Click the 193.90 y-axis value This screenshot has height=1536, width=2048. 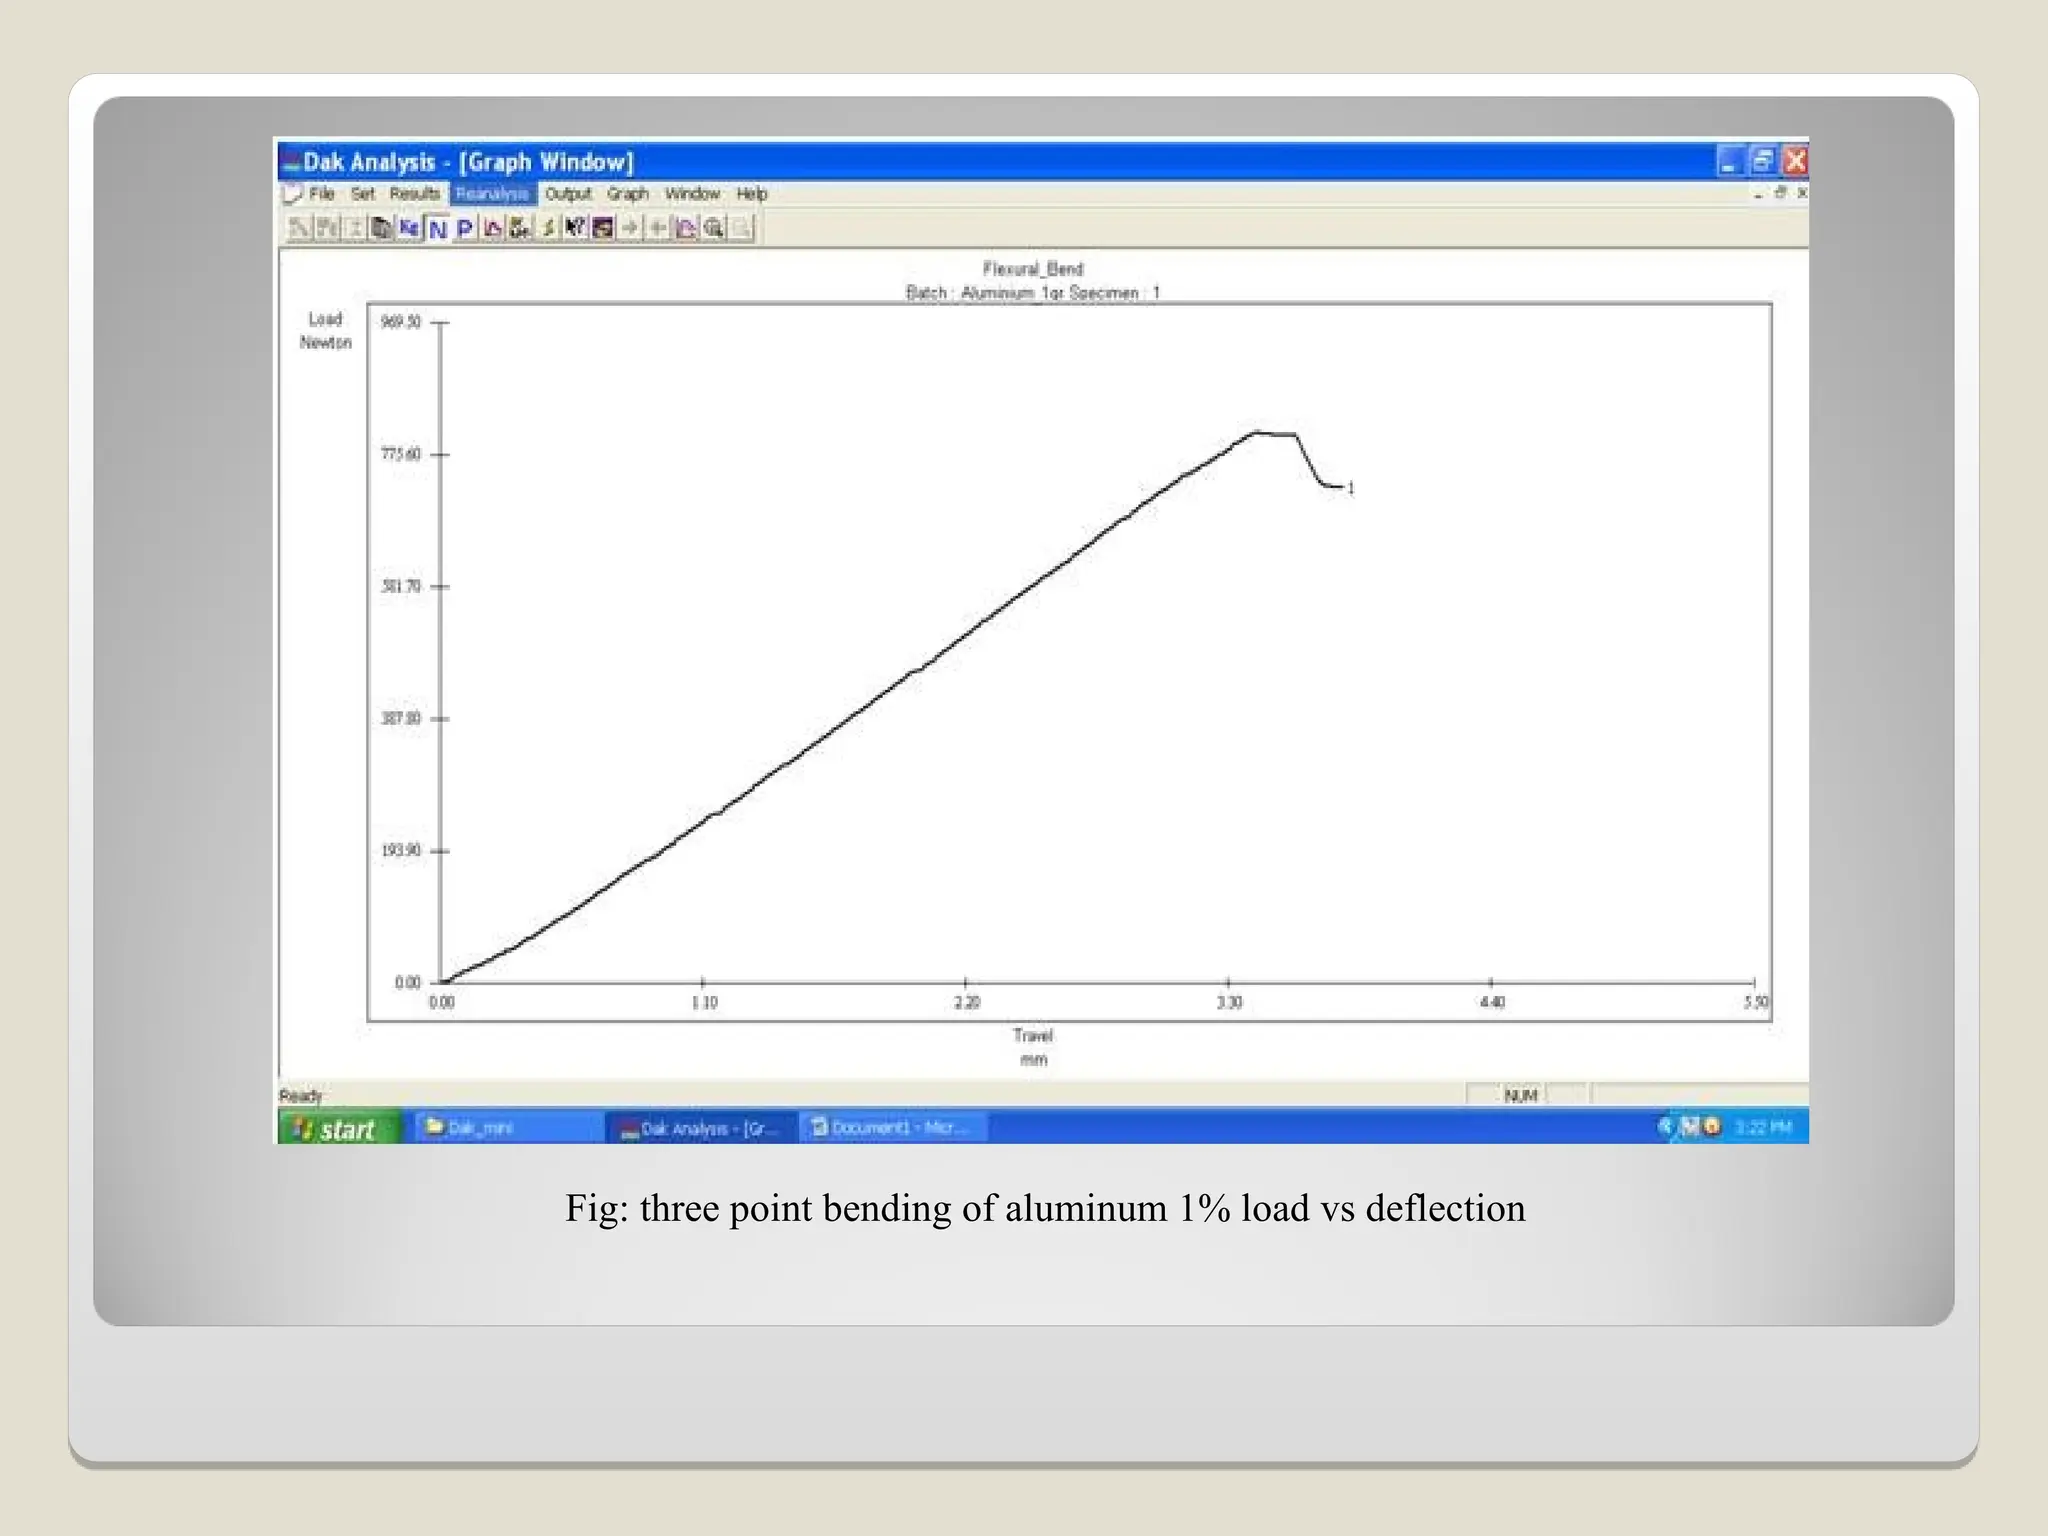(400, 850)
